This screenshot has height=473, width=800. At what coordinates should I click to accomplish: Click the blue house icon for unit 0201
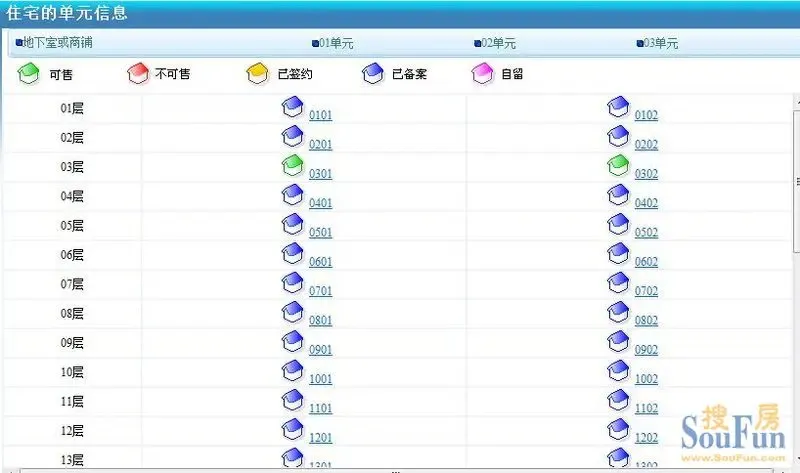click(x=293, y=137)
